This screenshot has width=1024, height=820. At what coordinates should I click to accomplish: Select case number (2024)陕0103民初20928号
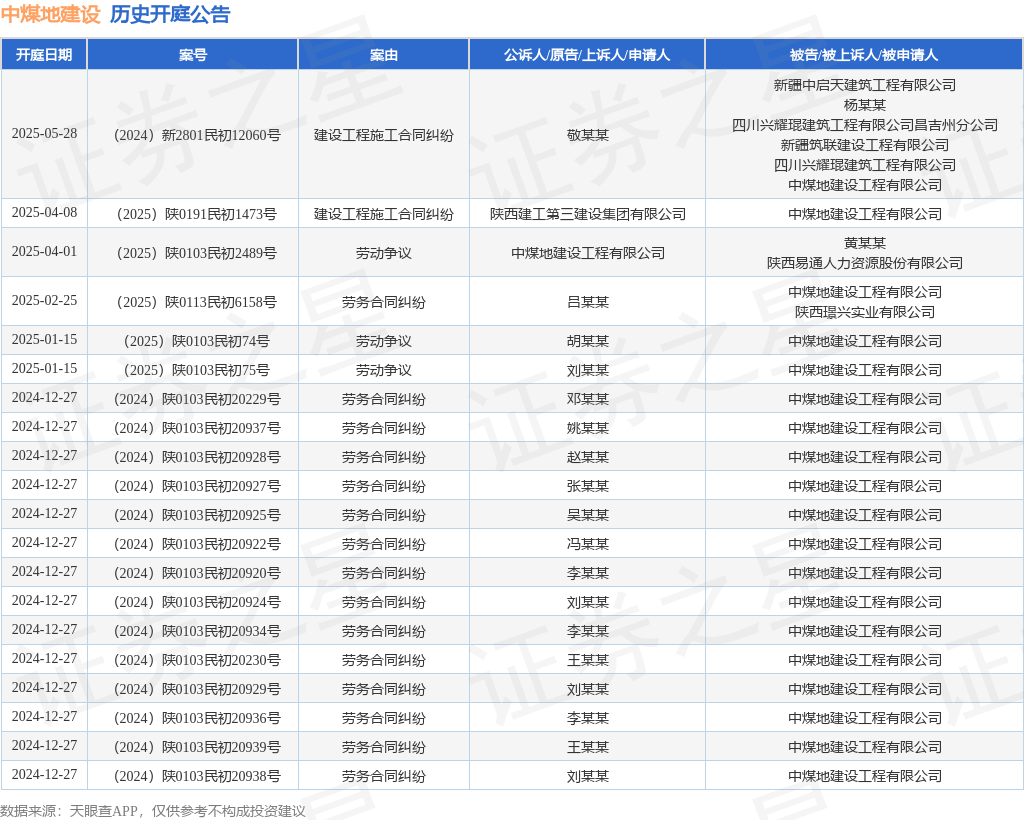[x=197, y=457]
